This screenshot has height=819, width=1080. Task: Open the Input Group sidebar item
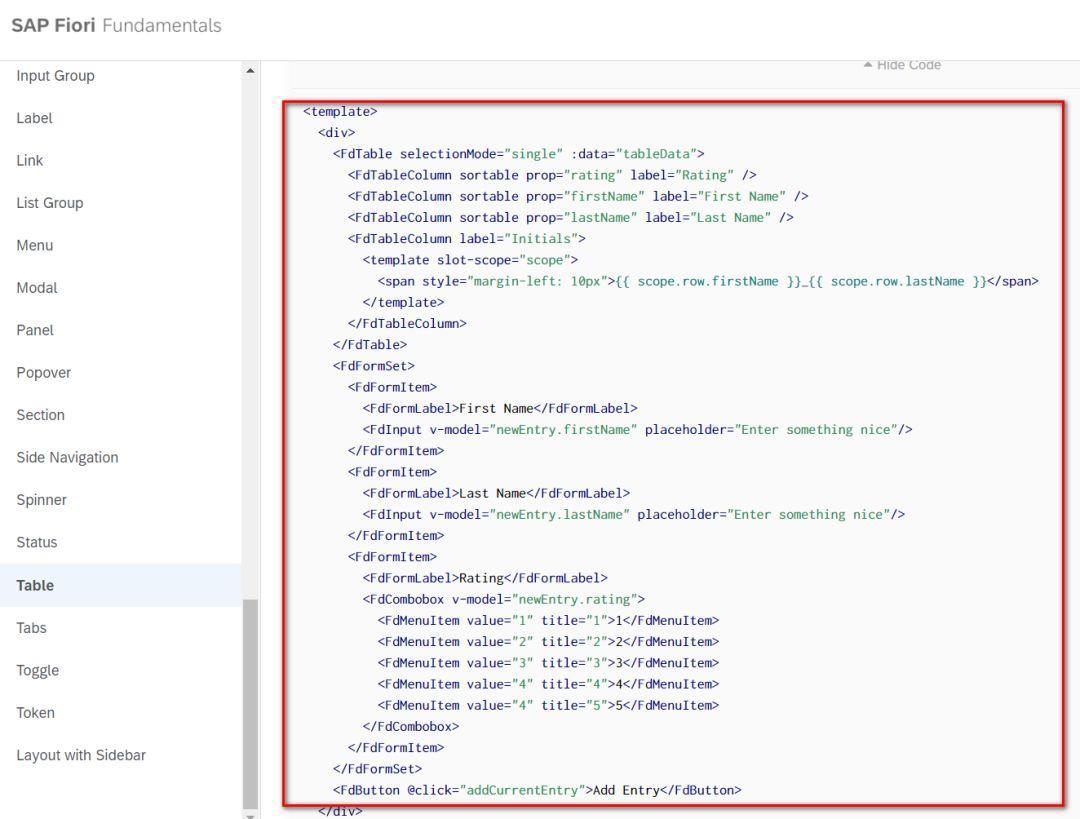point(55,76)
